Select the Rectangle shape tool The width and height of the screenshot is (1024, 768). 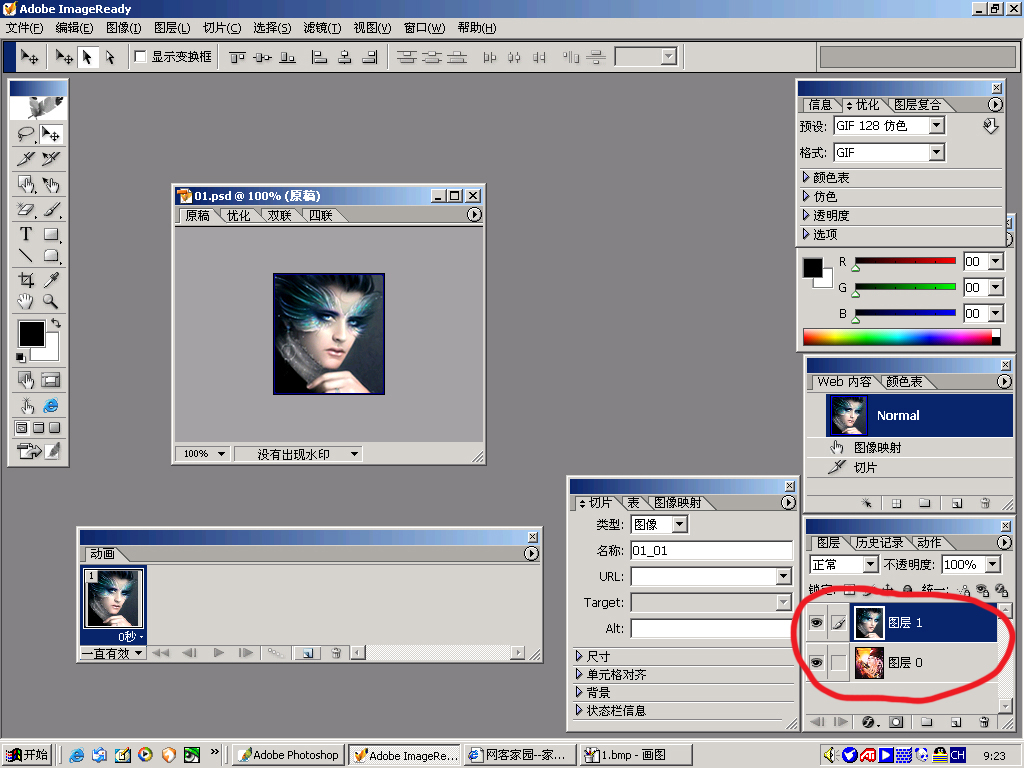click(51, 234)
